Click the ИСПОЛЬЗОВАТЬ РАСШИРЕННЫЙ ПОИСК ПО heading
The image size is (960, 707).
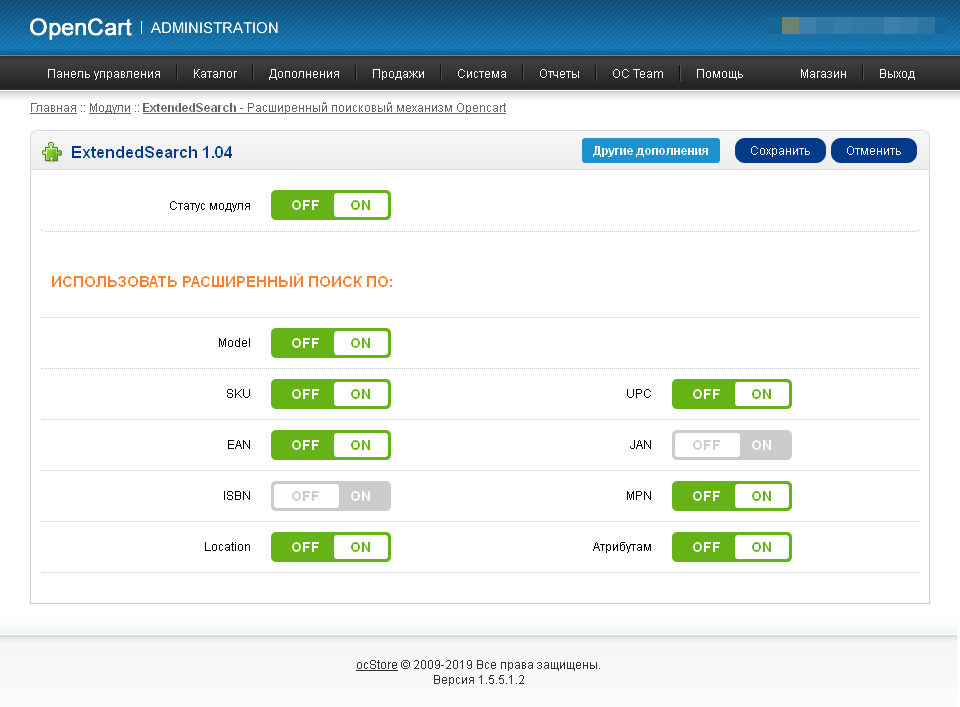click(x=222, y=282)
